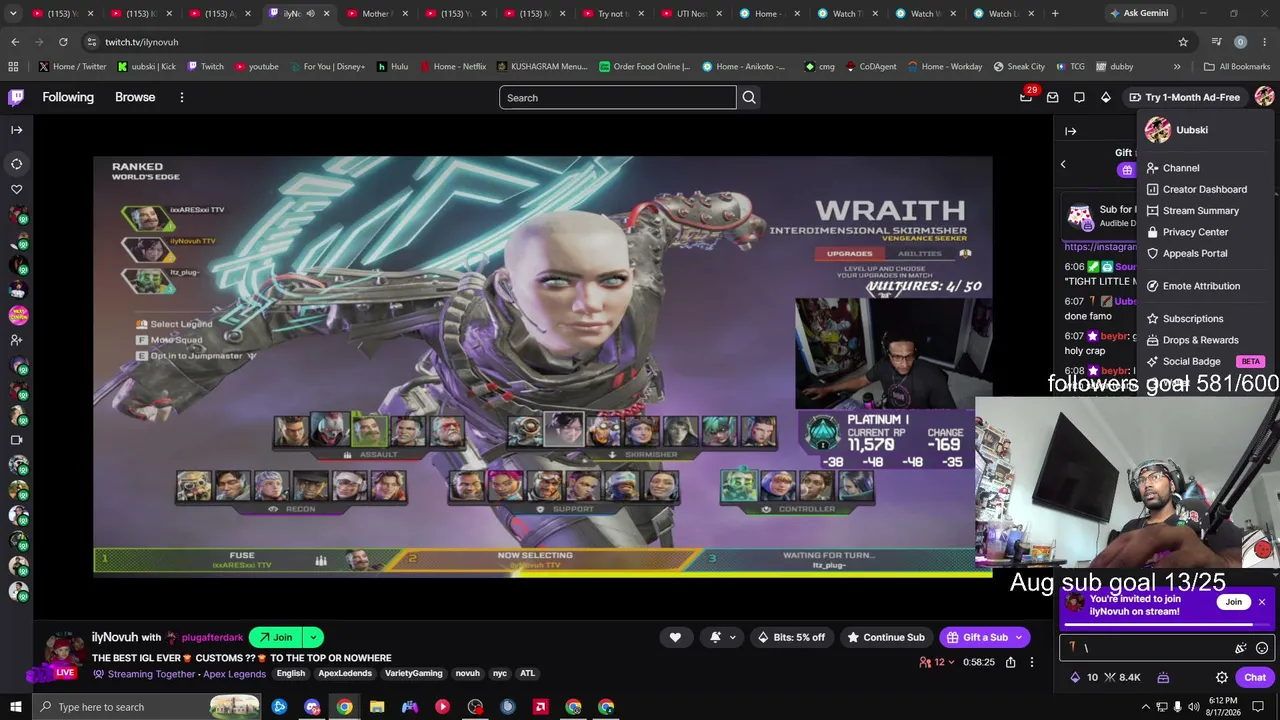Expand the Gift a Sub dropdown arrow
The image size is (1280, 720).
click(x=1019, y=637)
